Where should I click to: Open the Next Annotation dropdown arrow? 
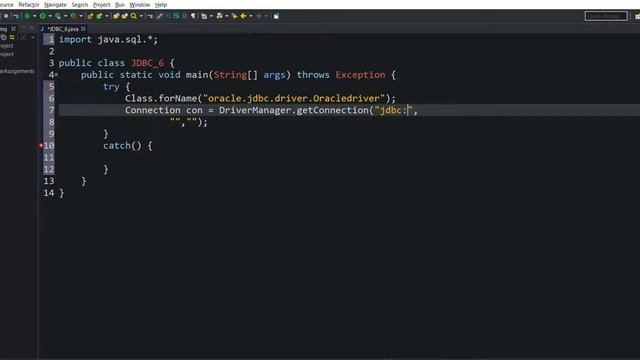211,16
